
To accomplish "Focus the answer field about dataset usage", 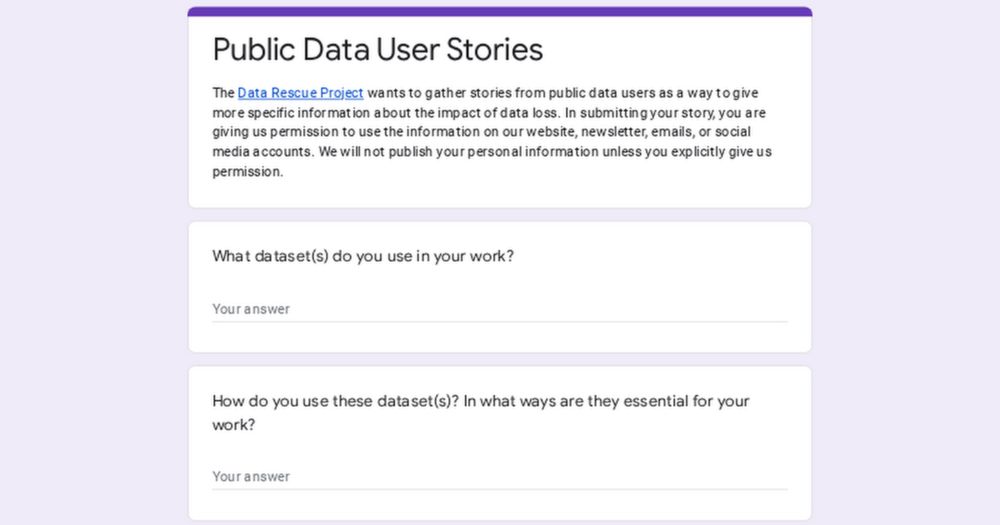I will pyautogui.click(x=499, y=476).
